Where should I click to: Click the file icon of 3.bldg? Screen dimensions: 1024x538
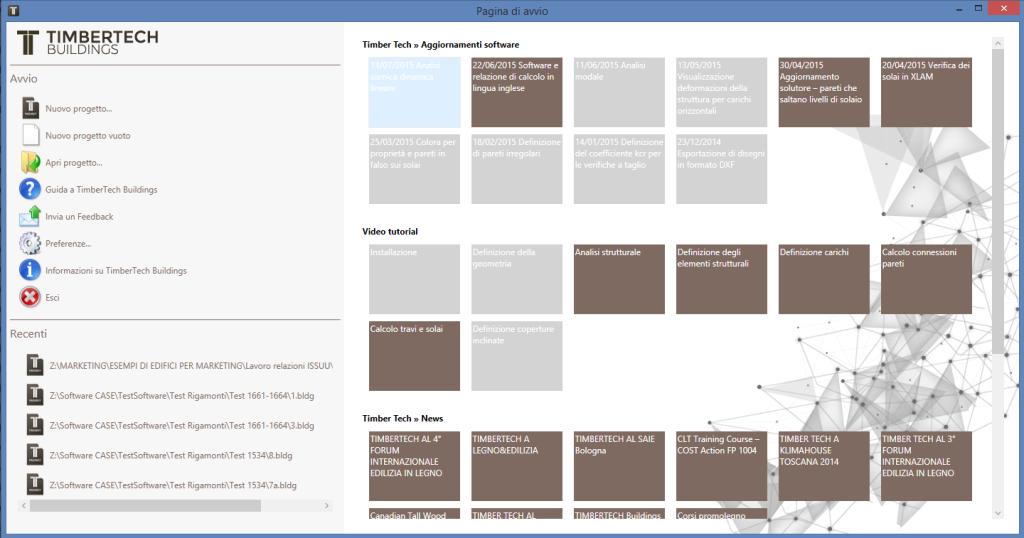(x=35, y=425)
